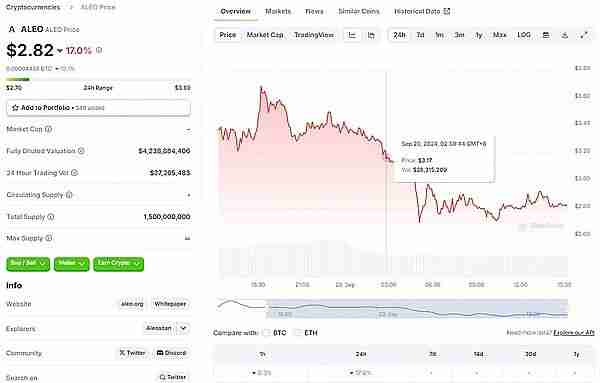Expand the Explorers dropdown chevron
The width and height of the screenshot is (600, 383).
coord(183,328)
